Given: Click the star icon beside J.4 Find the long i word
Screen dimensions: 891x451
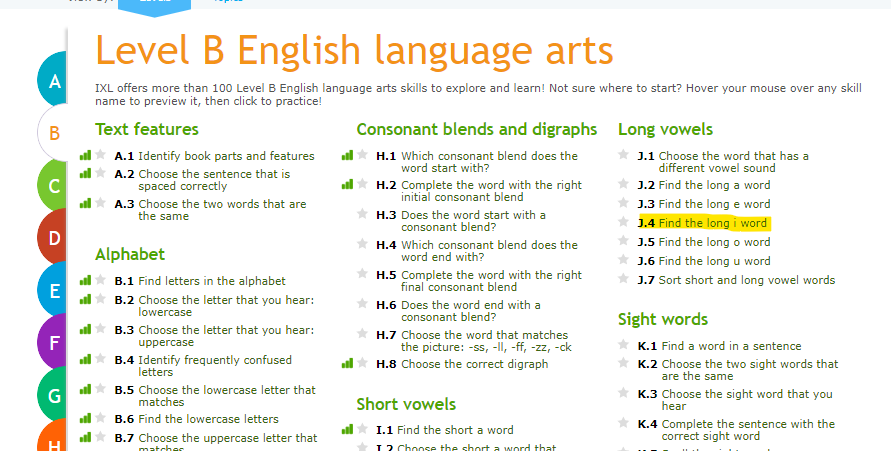Looking at the screenshot, I should tap(624, 223).
